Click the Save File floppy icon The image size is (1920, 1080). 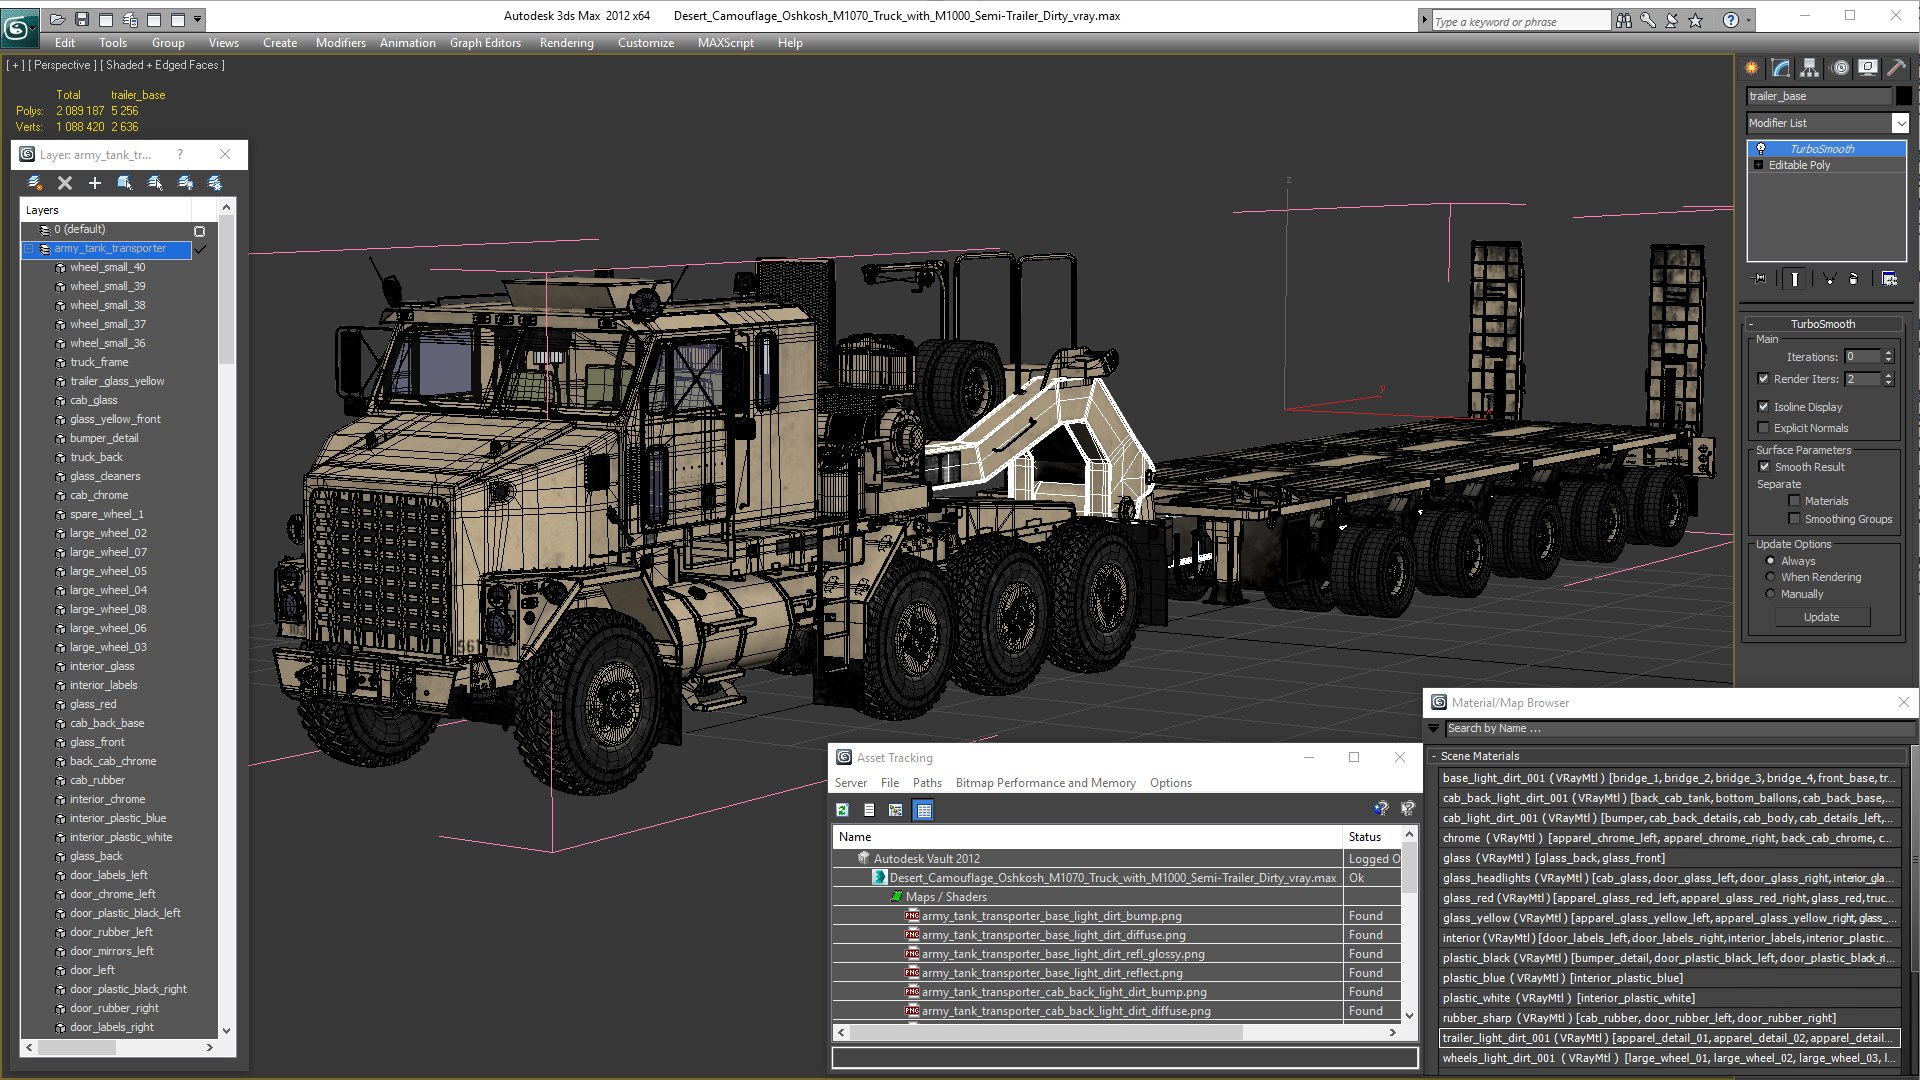coord(82,19)
